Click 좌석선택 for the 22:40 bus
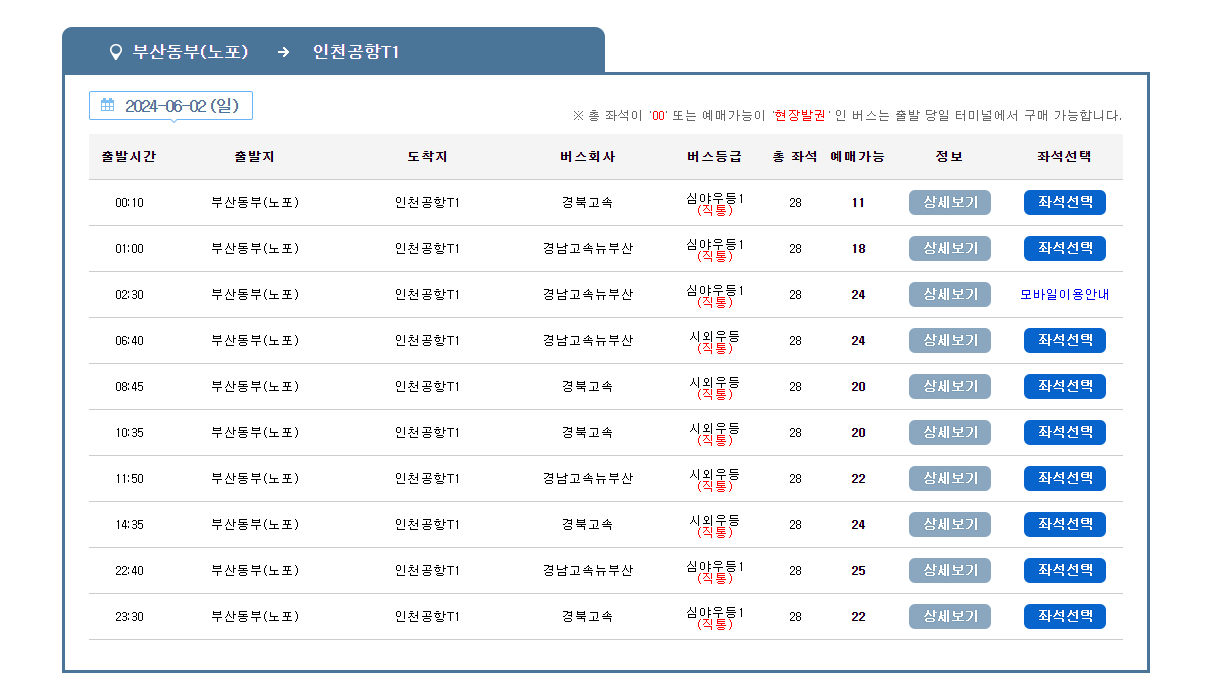The width and height of the screenshot is (1229, 700). (x=1065, y=571)
